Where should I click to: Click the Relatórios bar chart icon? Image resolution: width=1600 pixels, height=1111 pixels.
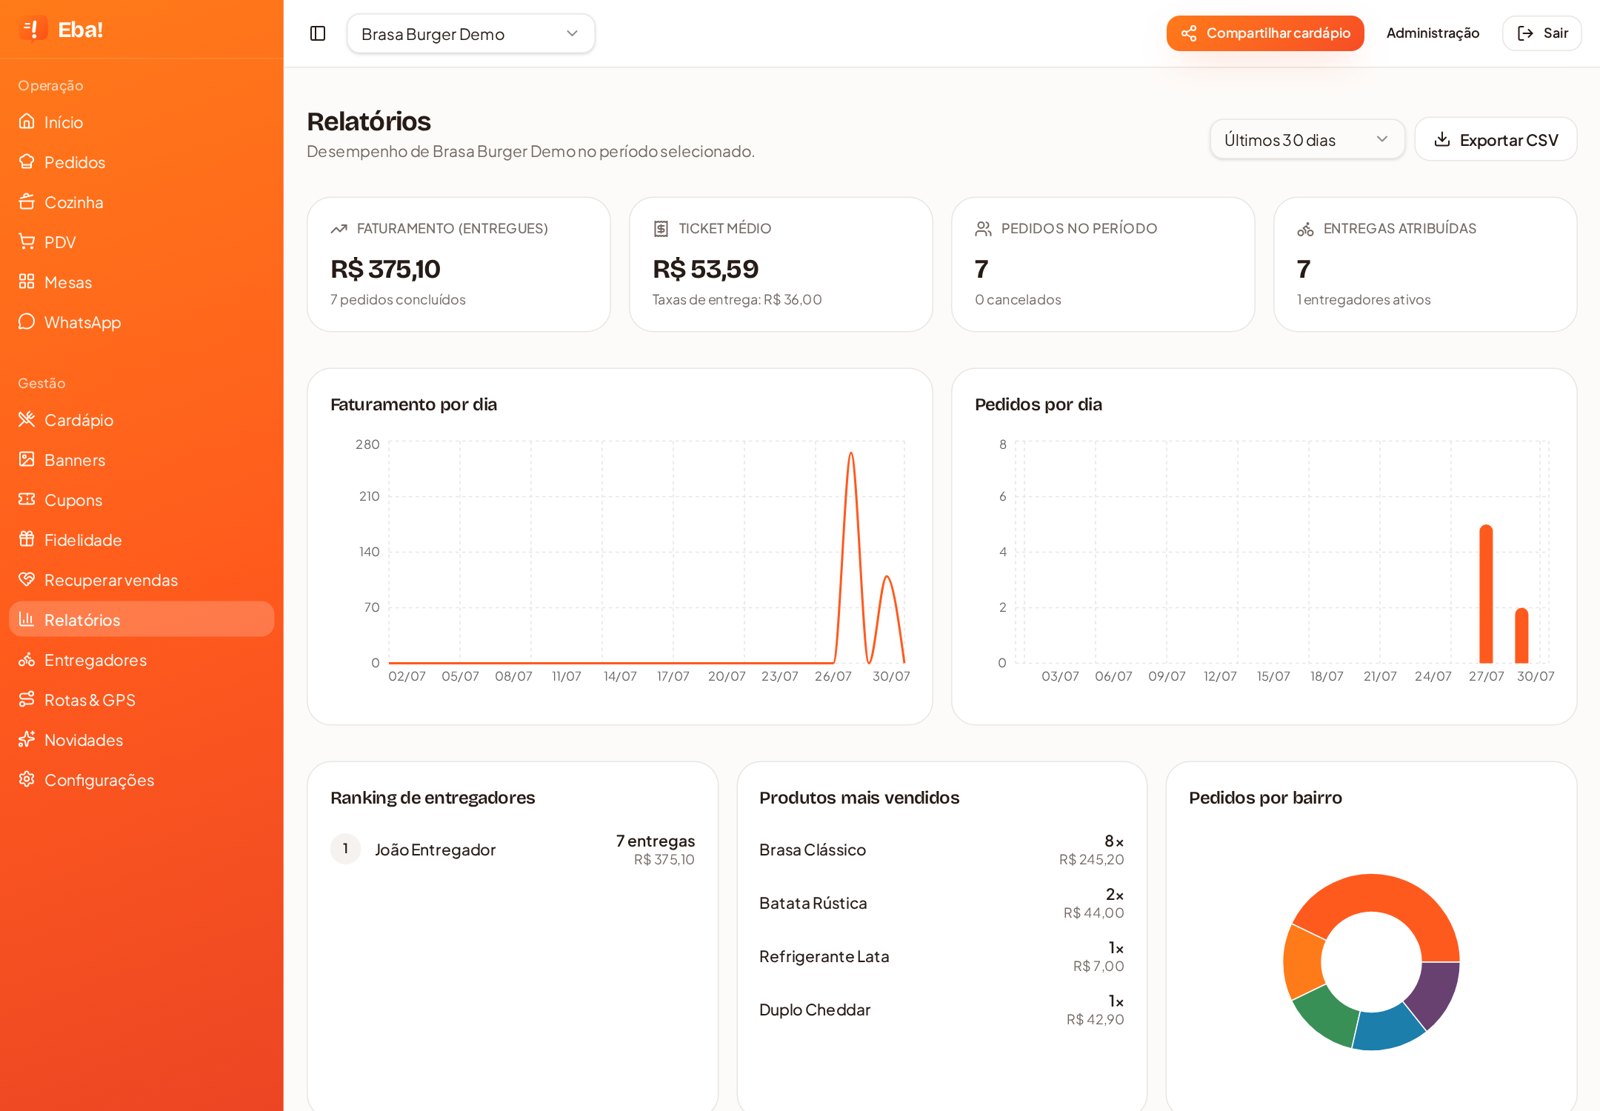27,619
